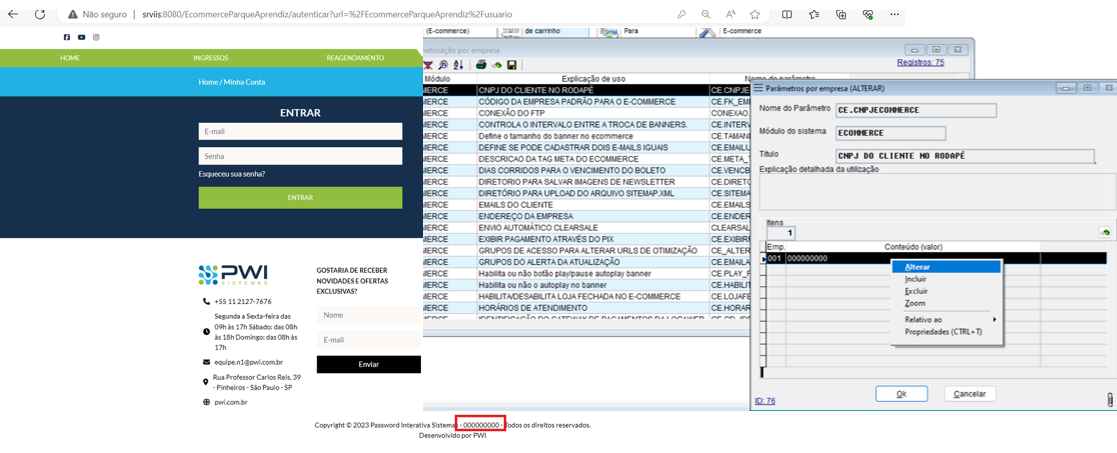The height and width of the screenshot is (453, 1117).
Task: Choose 'Excluir' from context menu
Action: coord(916,291)
